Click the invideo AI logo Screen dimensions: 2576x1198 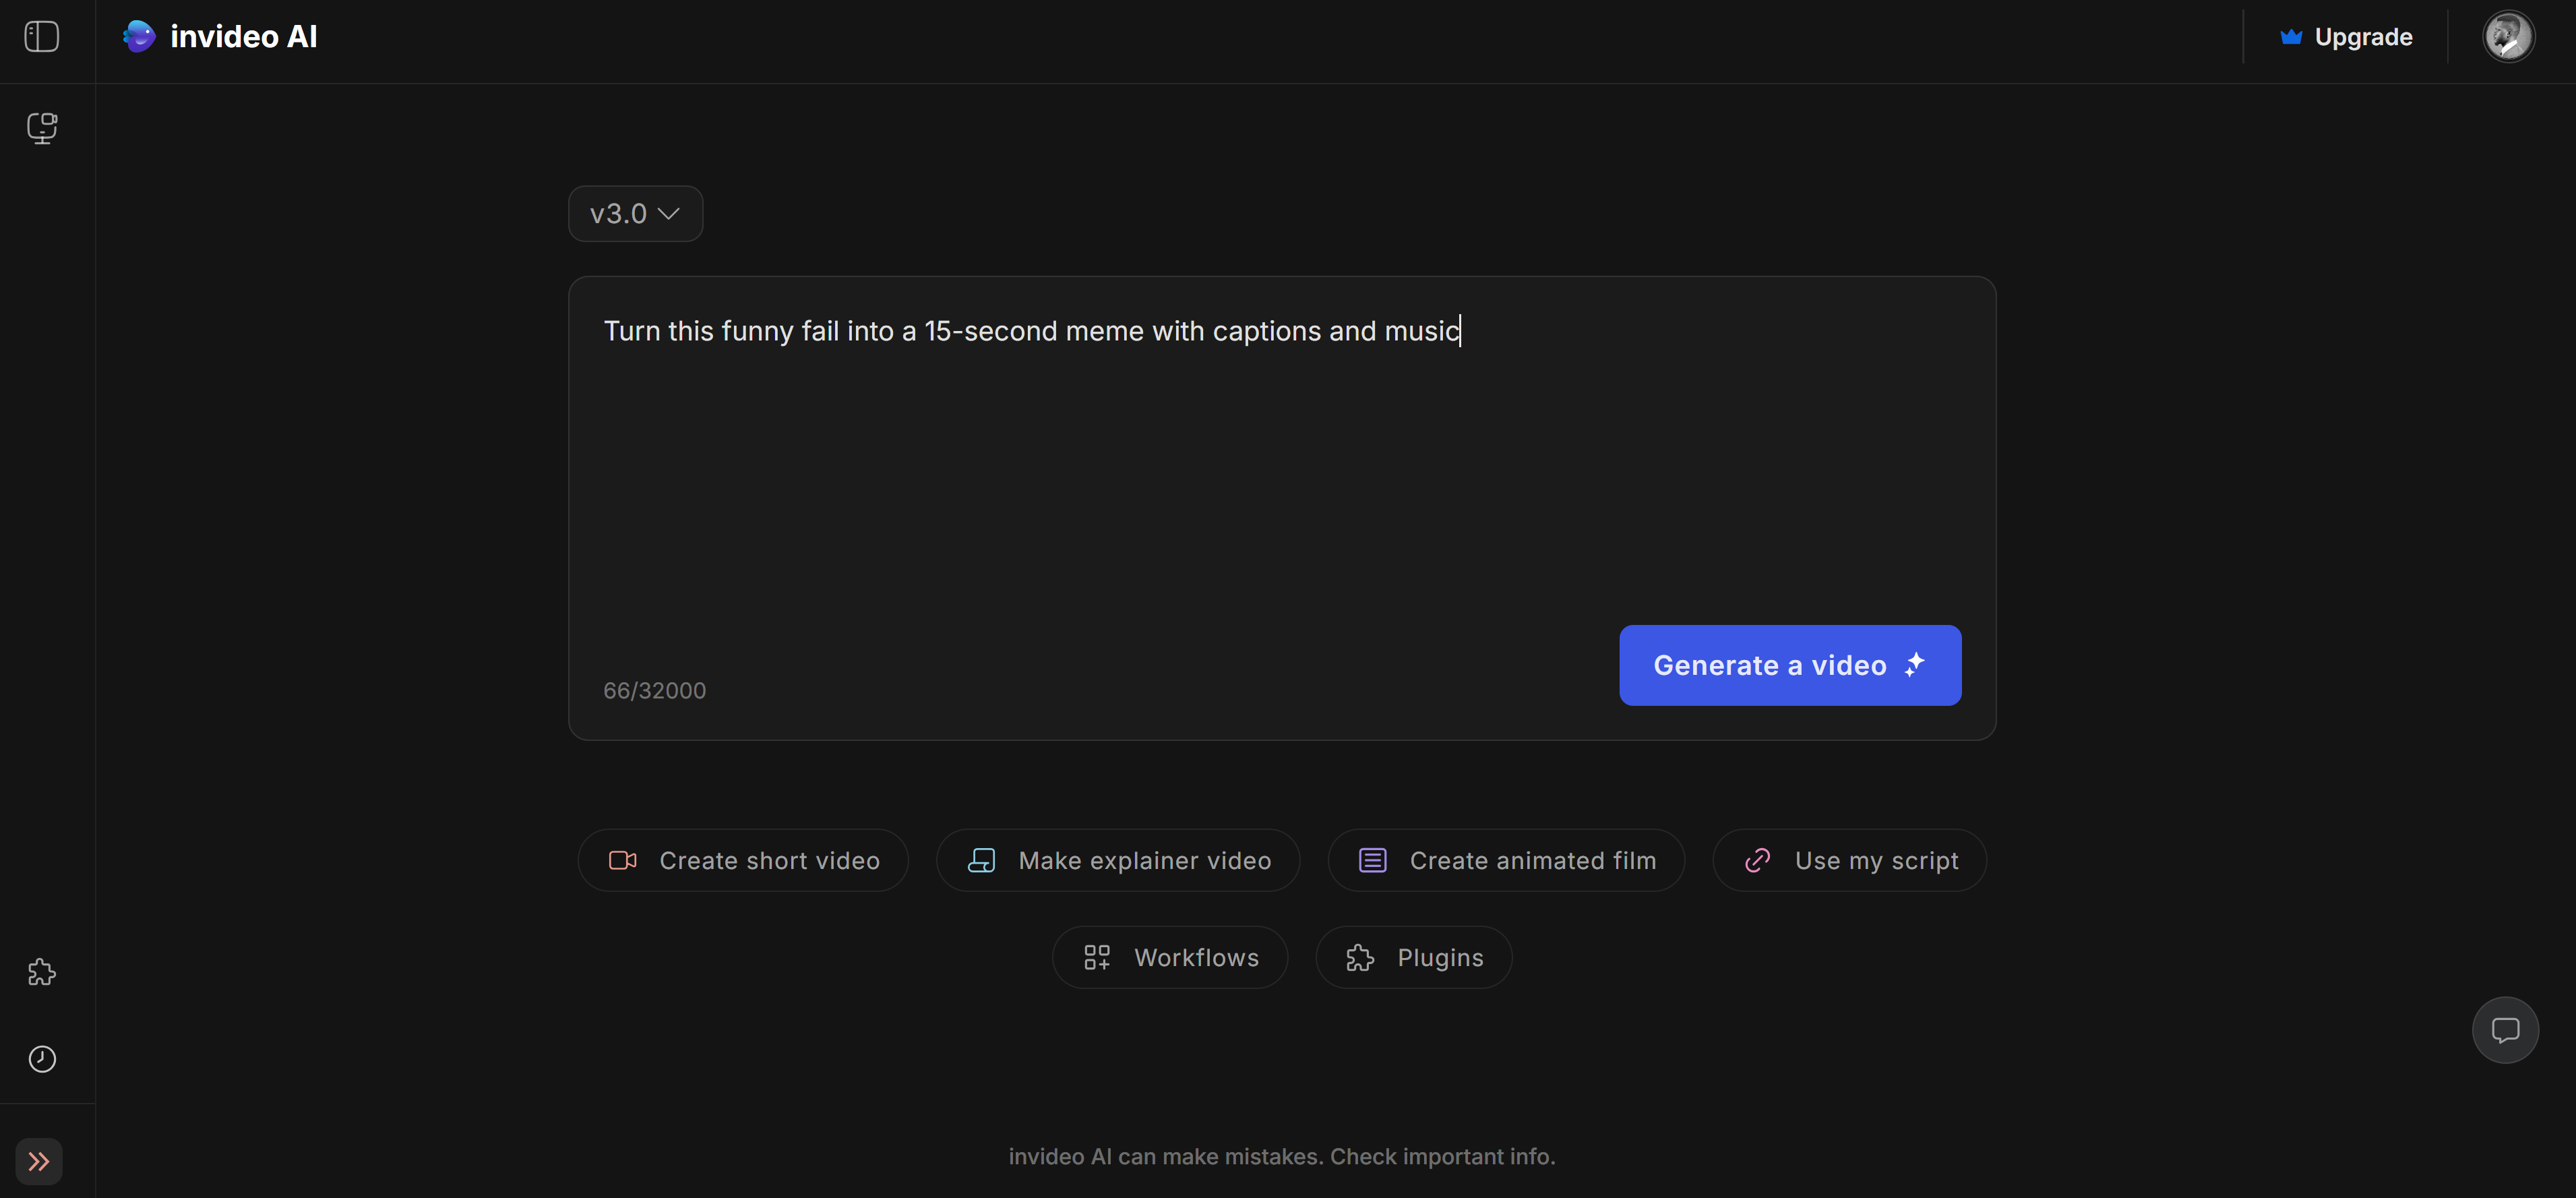click(x=220, y=36)
